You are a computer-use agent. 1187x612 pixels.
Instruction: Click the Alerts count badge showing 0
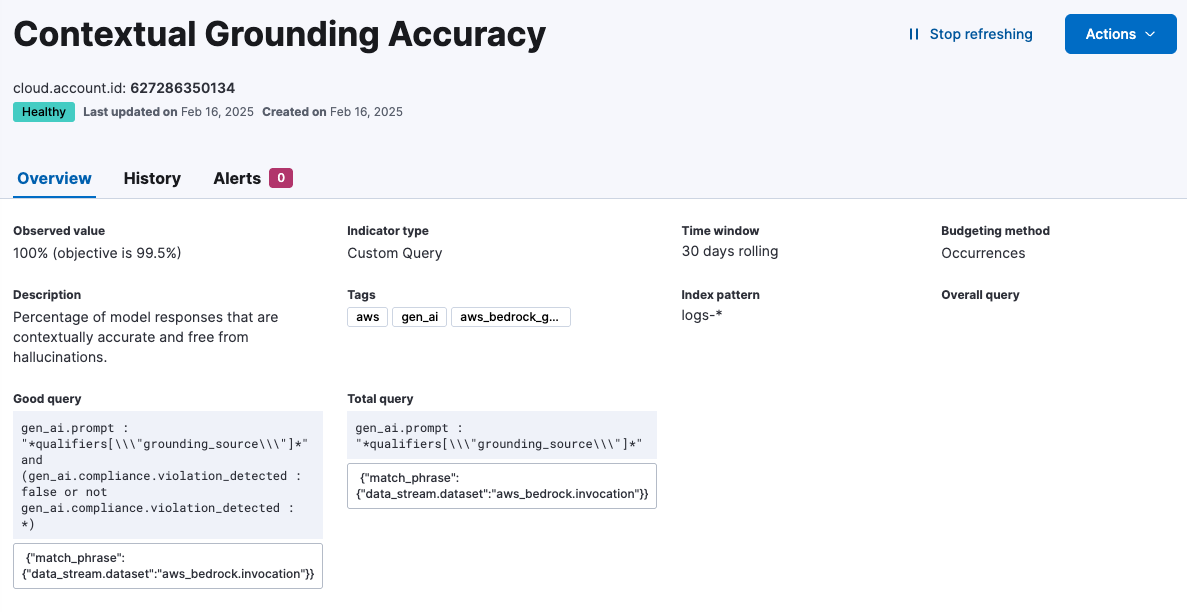click(x=281, y=178)
